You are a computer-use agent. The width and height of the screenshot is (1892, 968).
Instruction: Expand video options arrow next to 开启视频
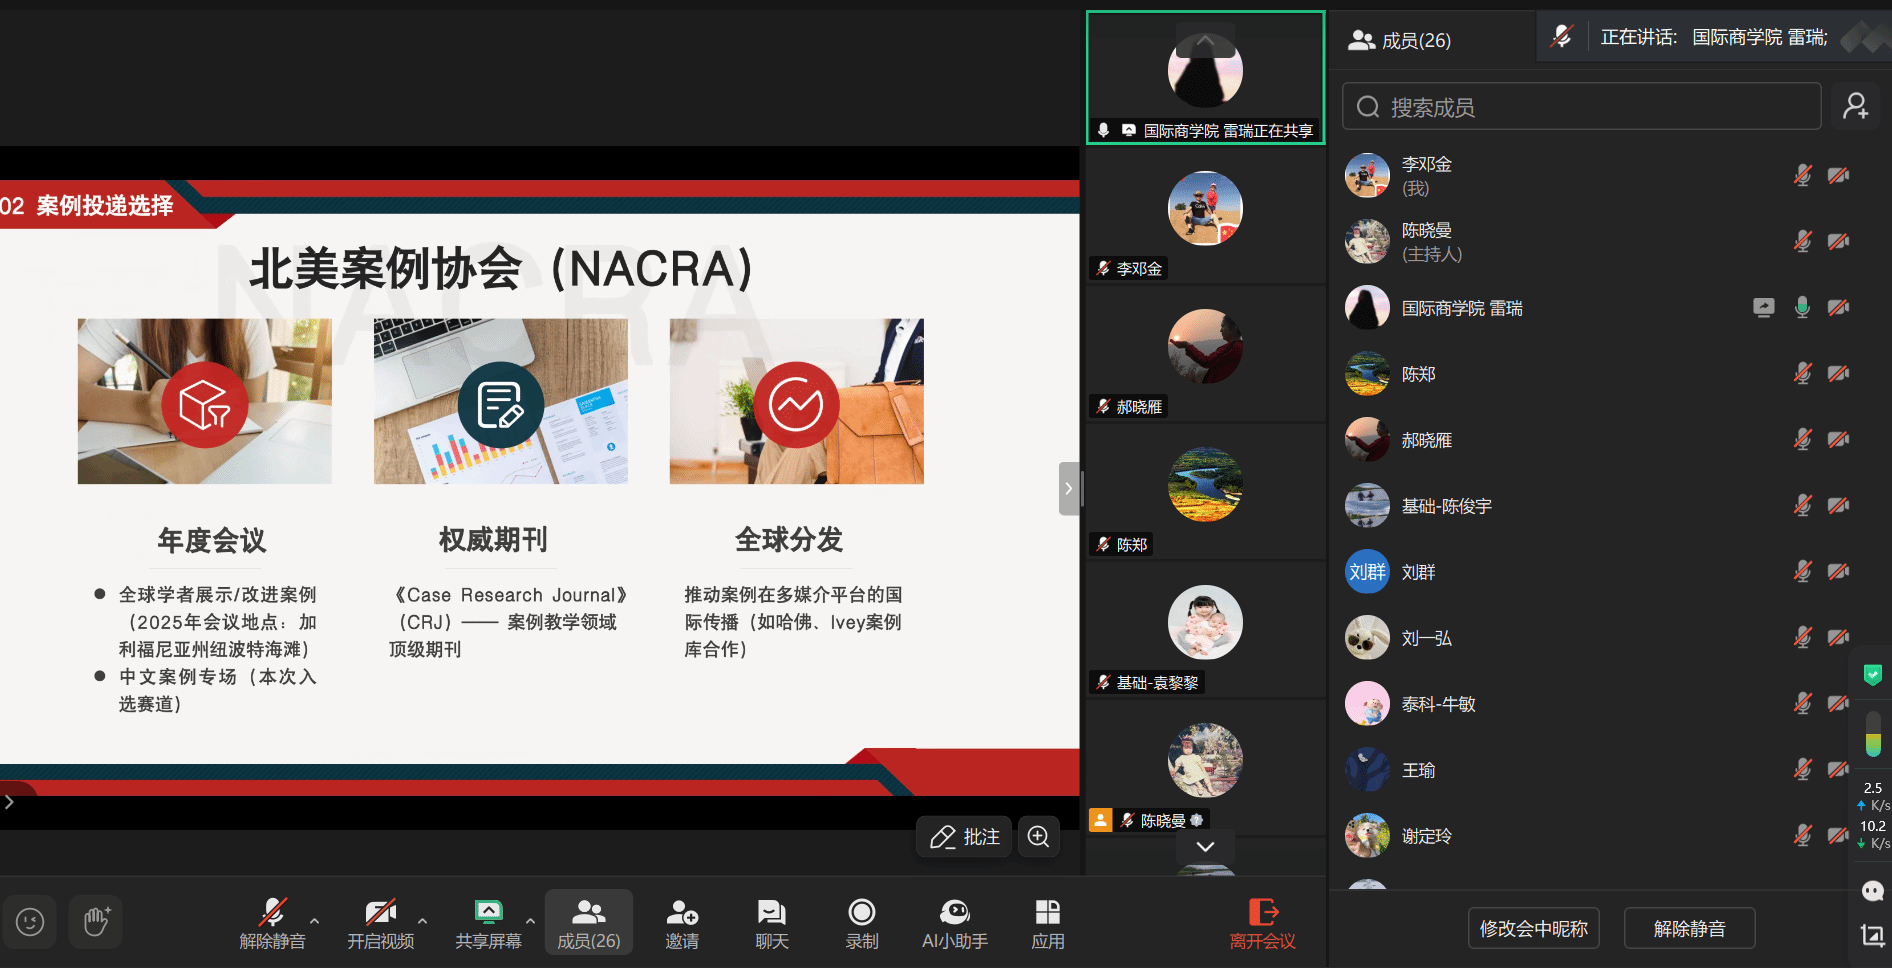point(422,920)
